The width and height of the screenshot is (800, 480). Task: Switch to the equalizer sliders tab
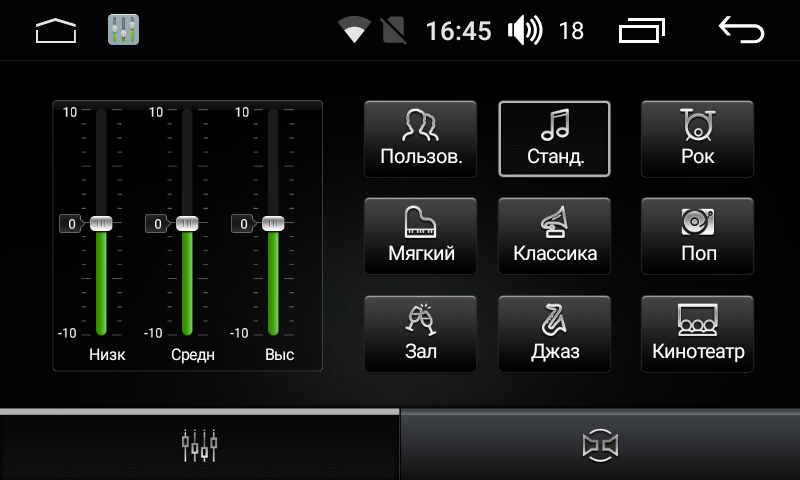(x=199, y=445)
